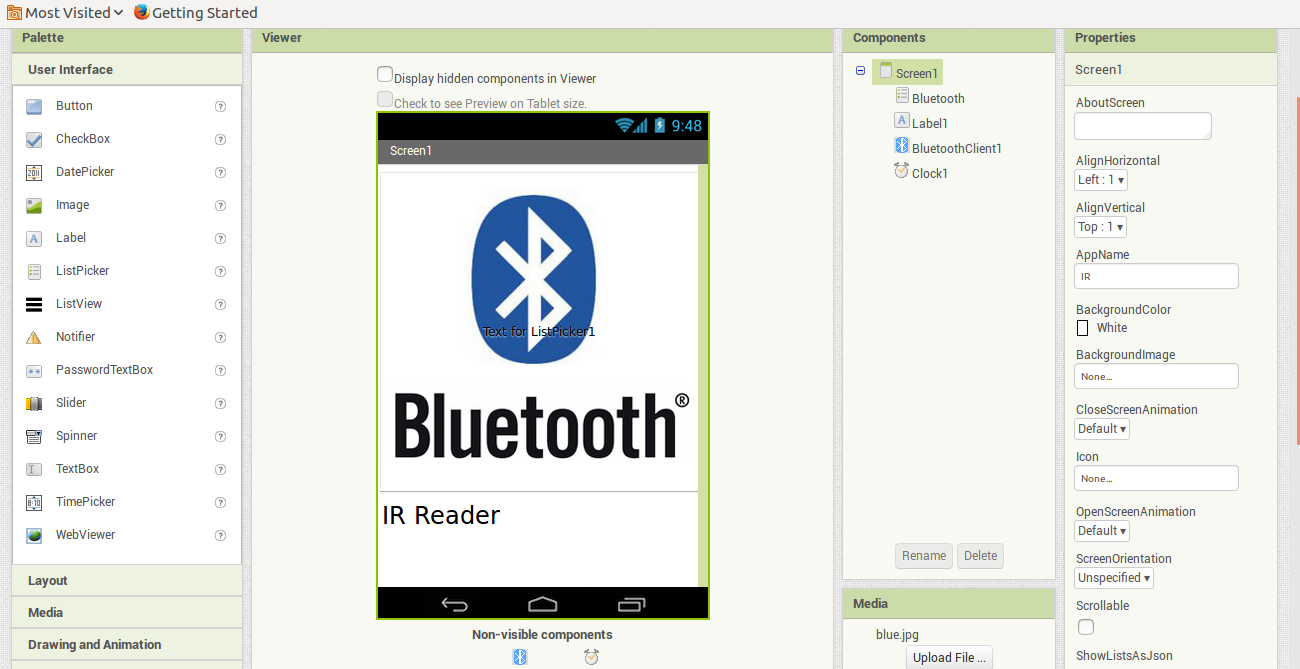The height and width of the screenshot is (669, 1300).
Task: Select the DatePicker palette icon
Action: (34, 172)
